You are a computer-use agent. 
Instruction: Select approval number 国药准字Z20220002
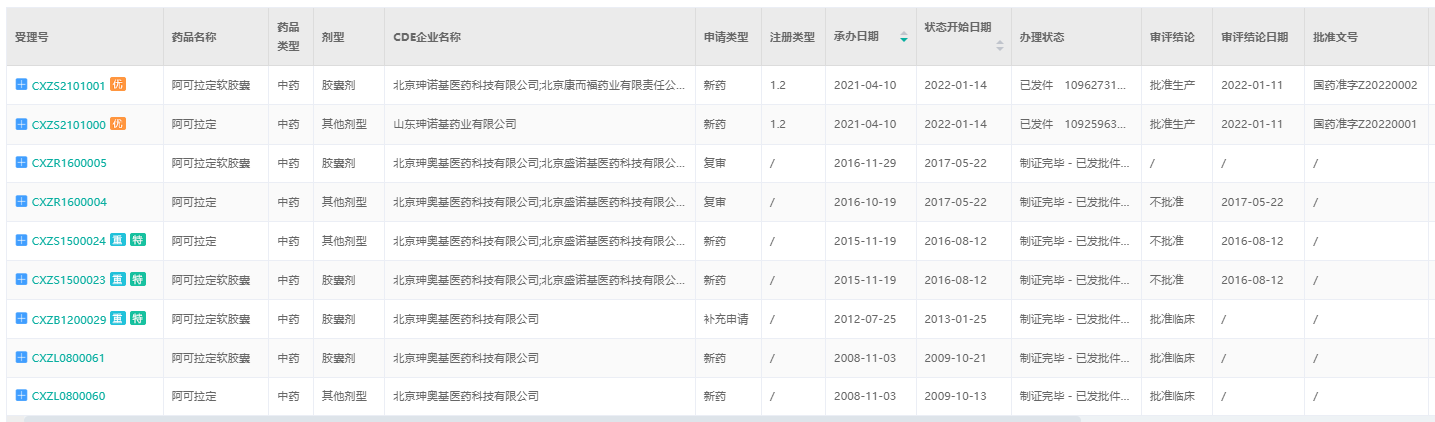click(1365, 86)
